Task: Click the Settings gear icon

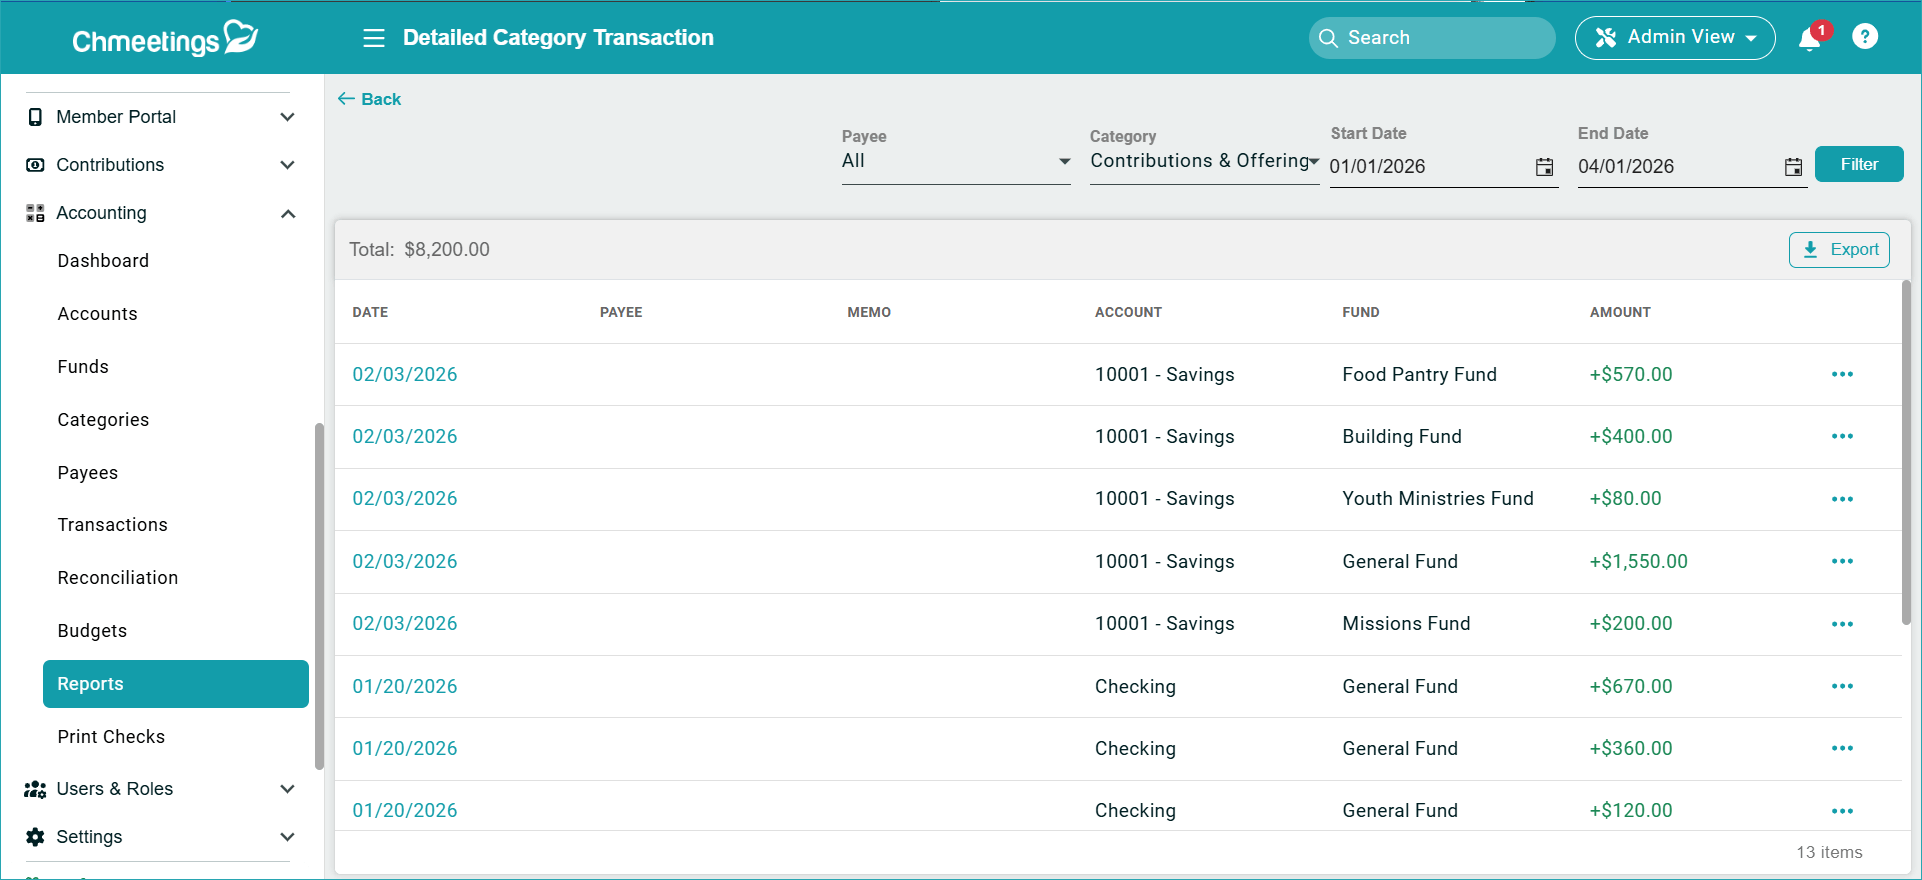Action: coord(35,837)
